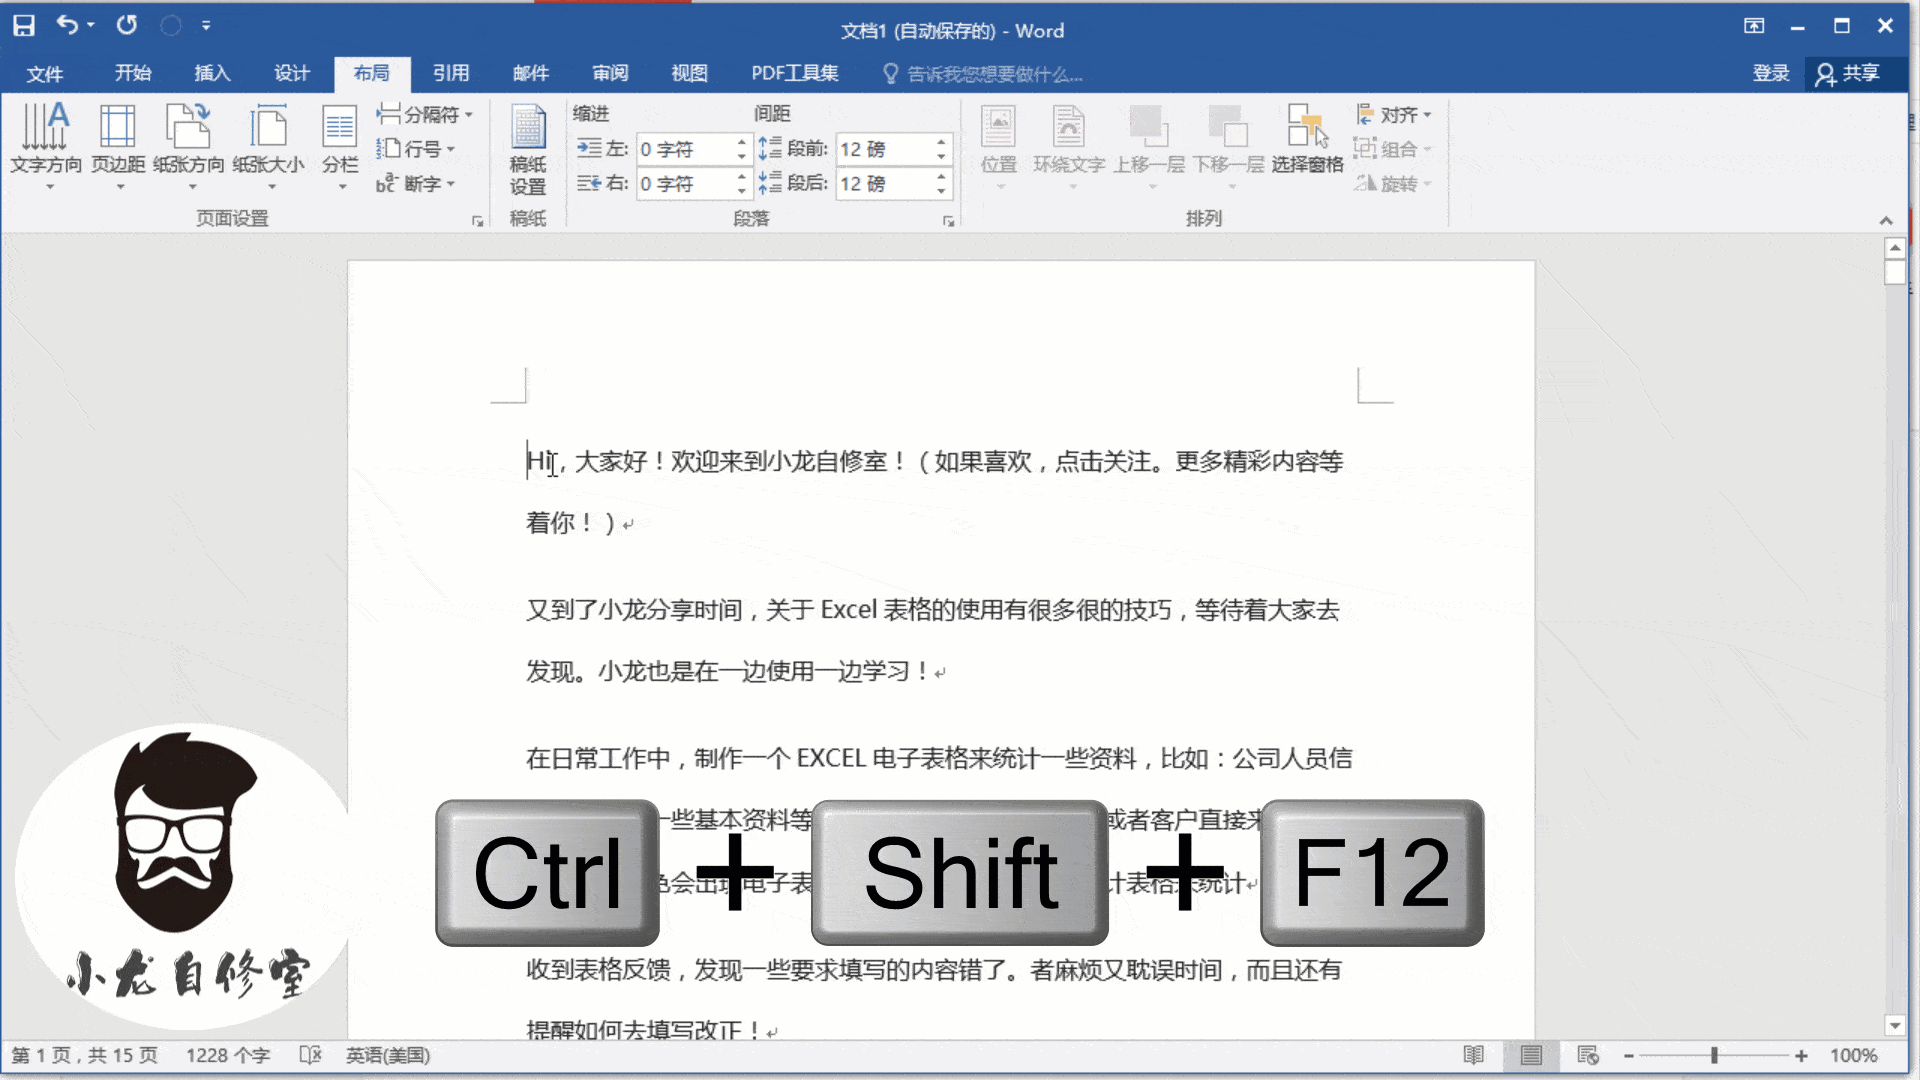
Task: Click the 段前 spacing before field
Action: tap(885, 150)
